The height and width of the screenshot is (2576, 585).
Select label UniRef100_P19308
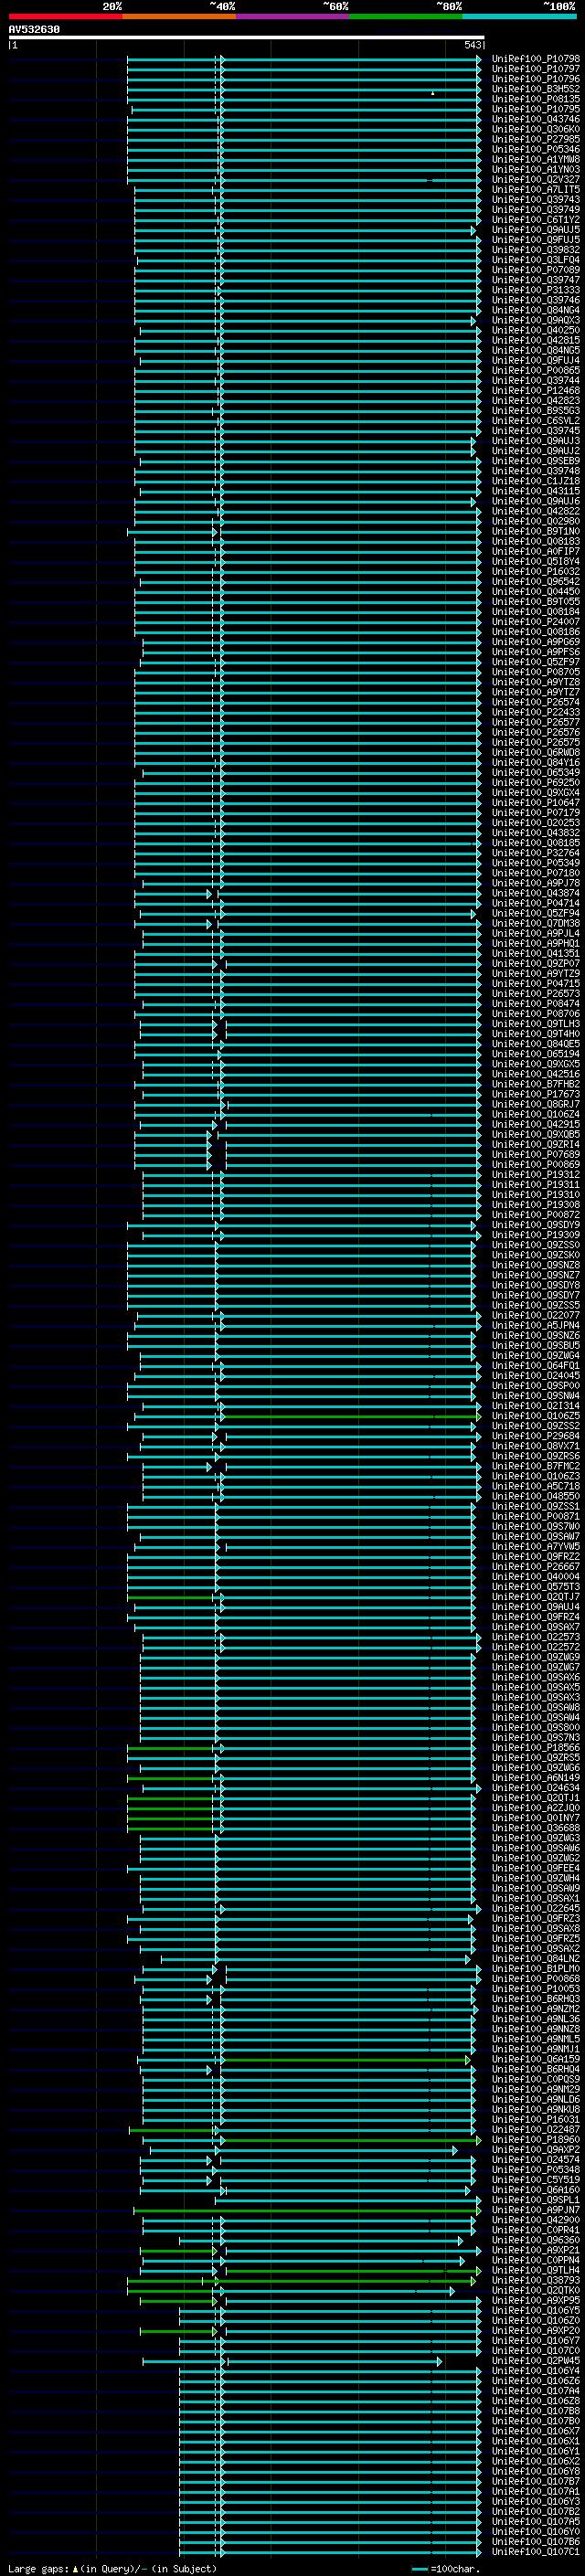click(x=536, y=1205)
